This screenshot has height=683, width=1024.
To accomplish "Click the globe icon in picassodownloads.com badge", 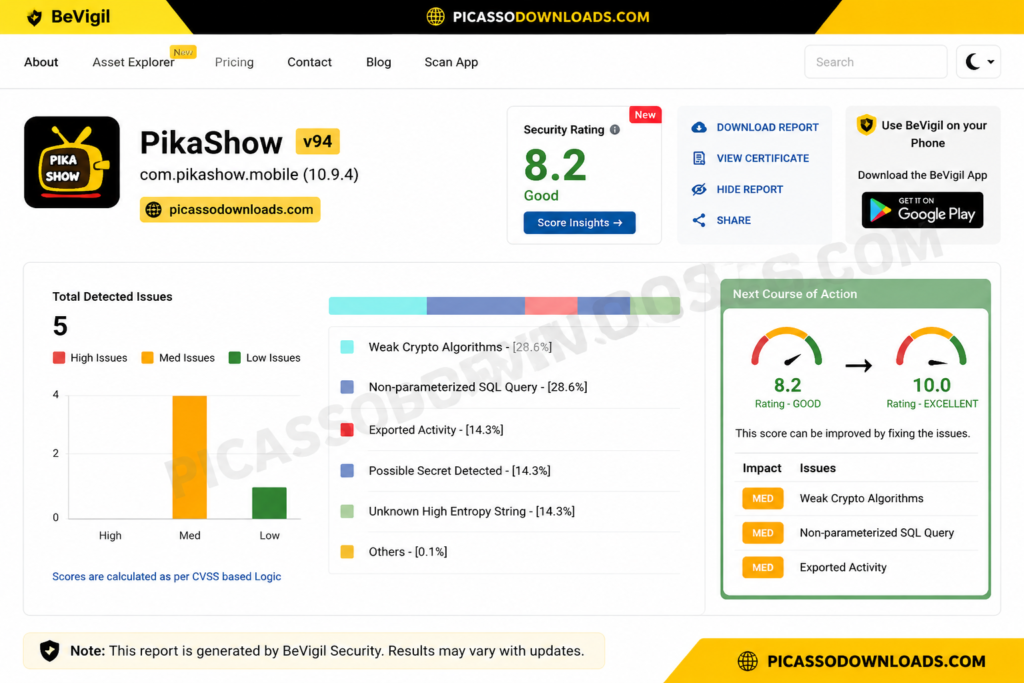I will pos(153,210).
